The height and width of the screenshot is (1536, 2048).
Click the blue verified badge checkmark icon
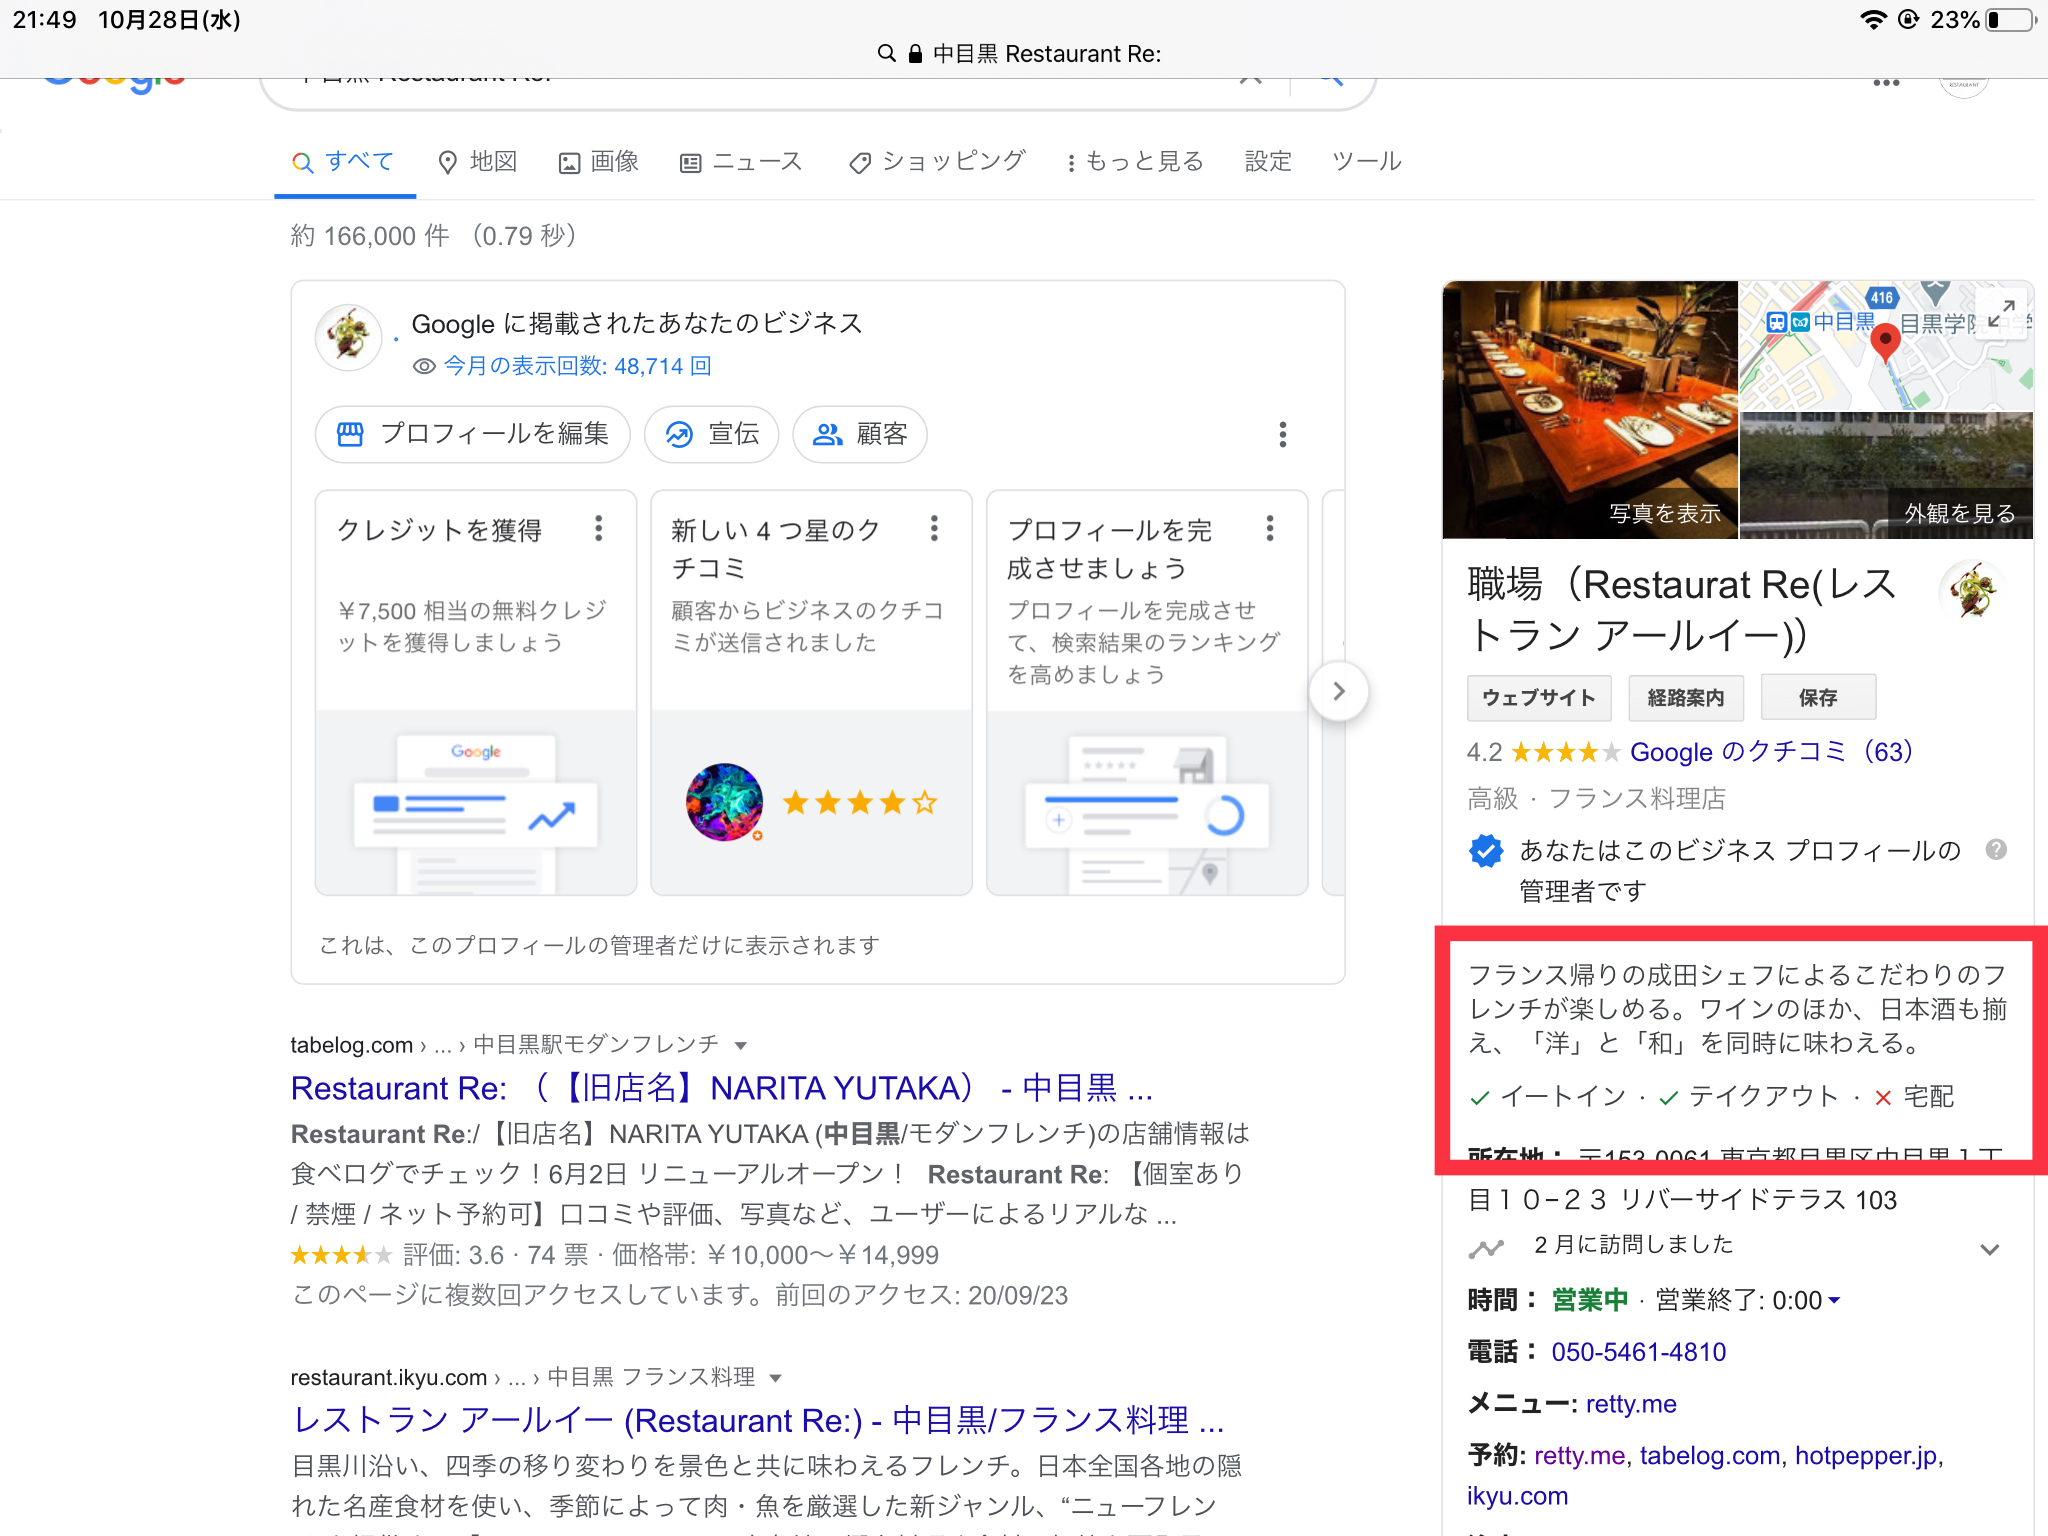(x=1486, y=851)
